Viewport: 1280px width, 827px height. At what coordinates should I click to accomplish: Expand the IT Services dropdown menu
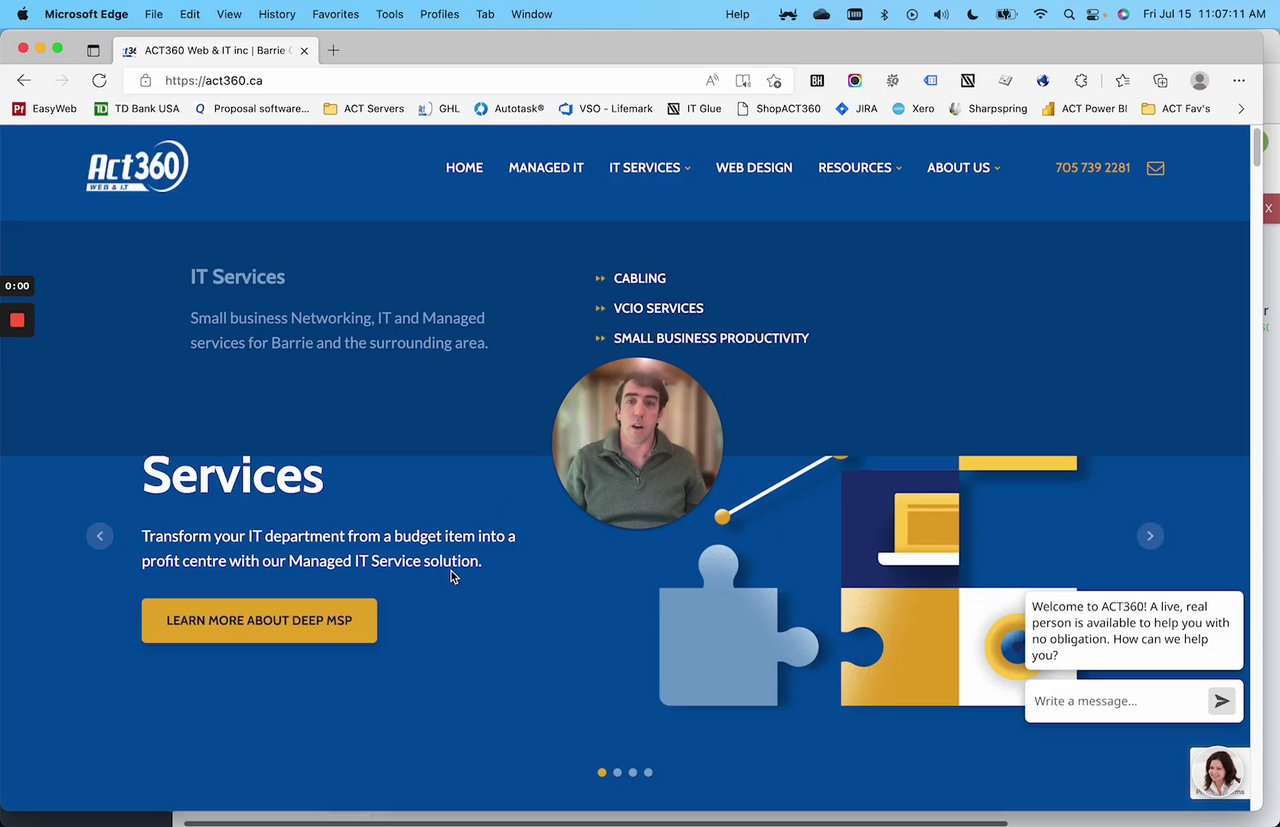pyautogui.click(x=650, y=168)
